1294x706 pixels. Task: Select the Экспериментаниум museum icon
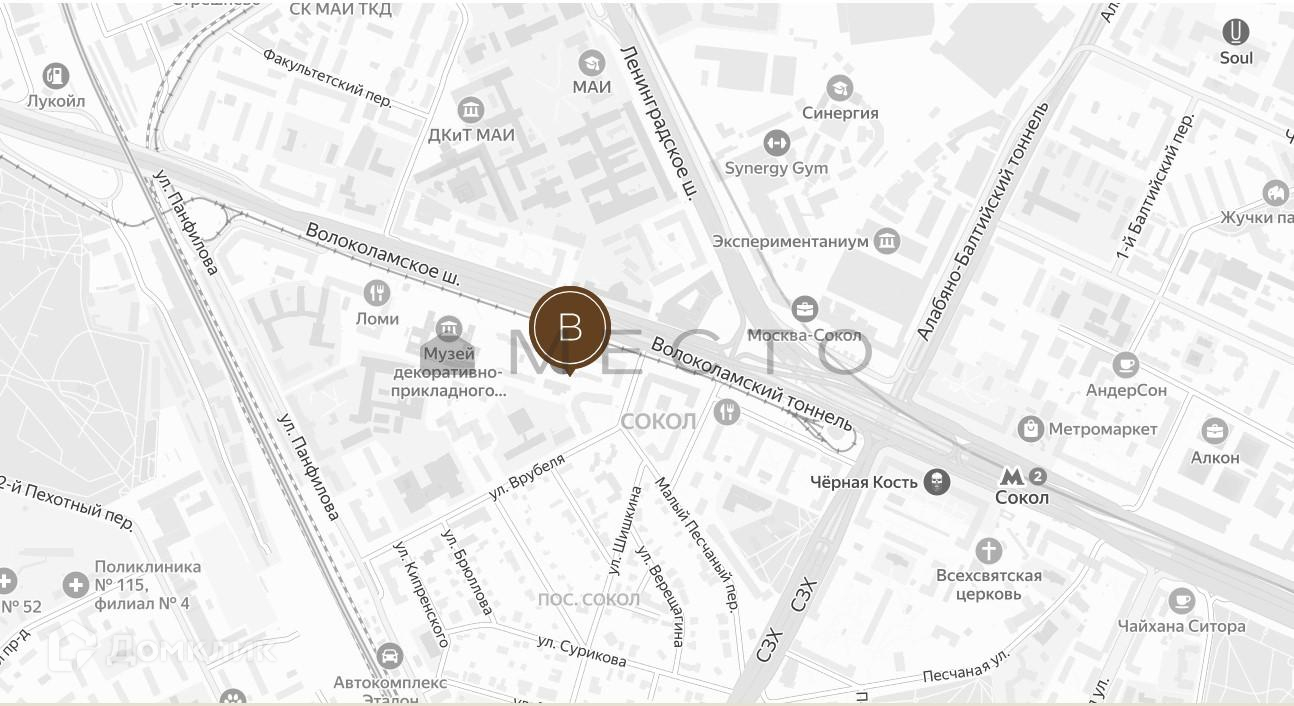coord(886,241)
